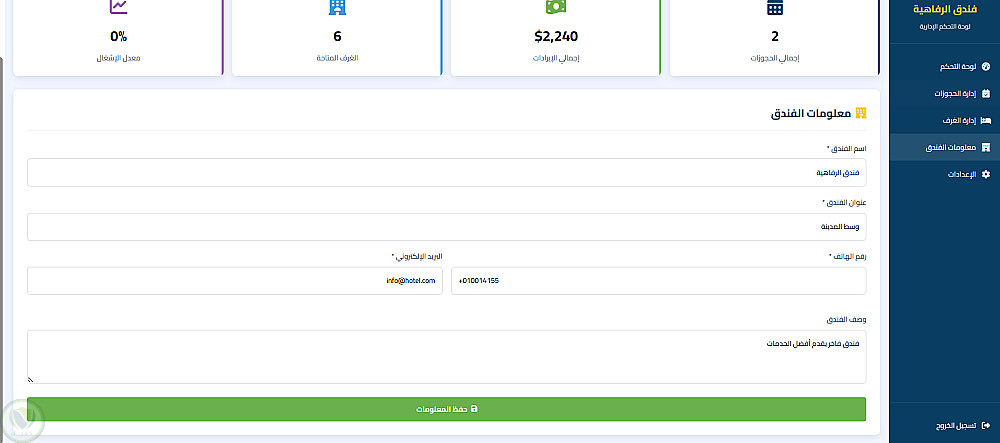
Task: Click the blue building icon on available rooms card
Action: coord(337,7)
